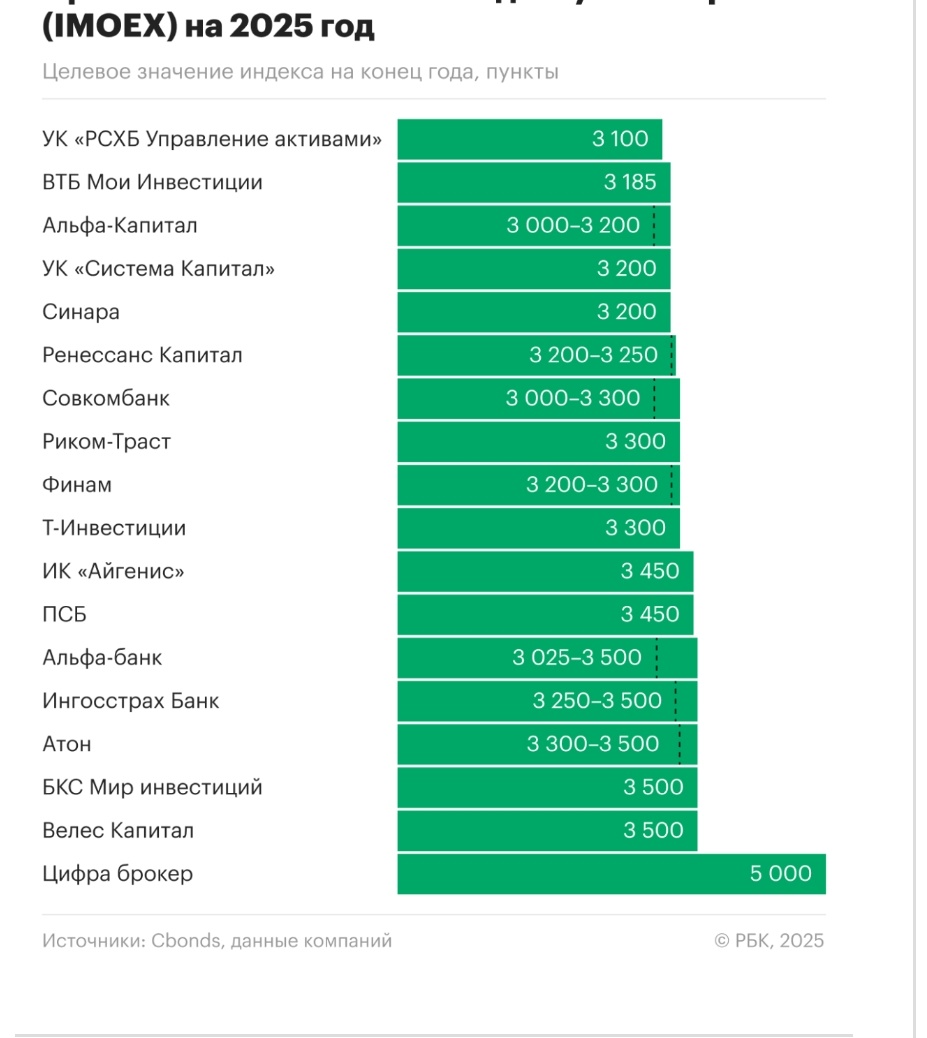The image size is (927, 1038).
Task: Select the Велес Капитал 3 500 bar
Action: [547, 830]
